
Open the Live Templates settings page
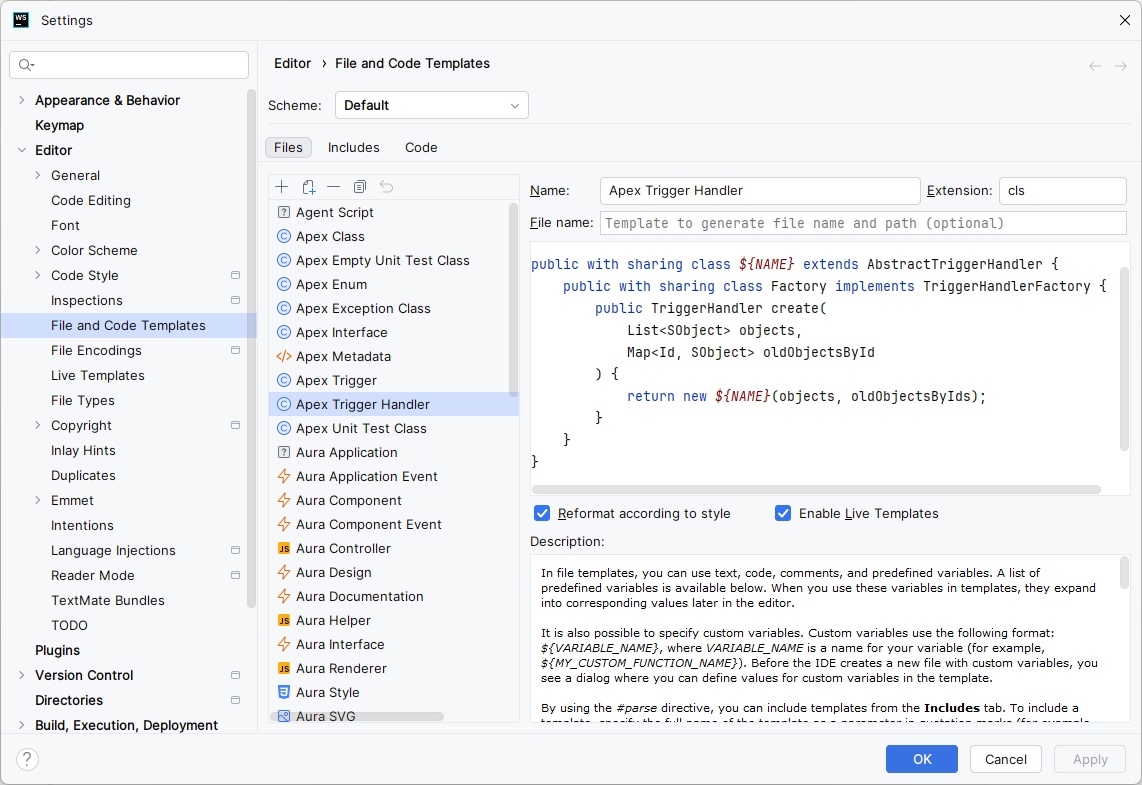(x=98, y=375)
